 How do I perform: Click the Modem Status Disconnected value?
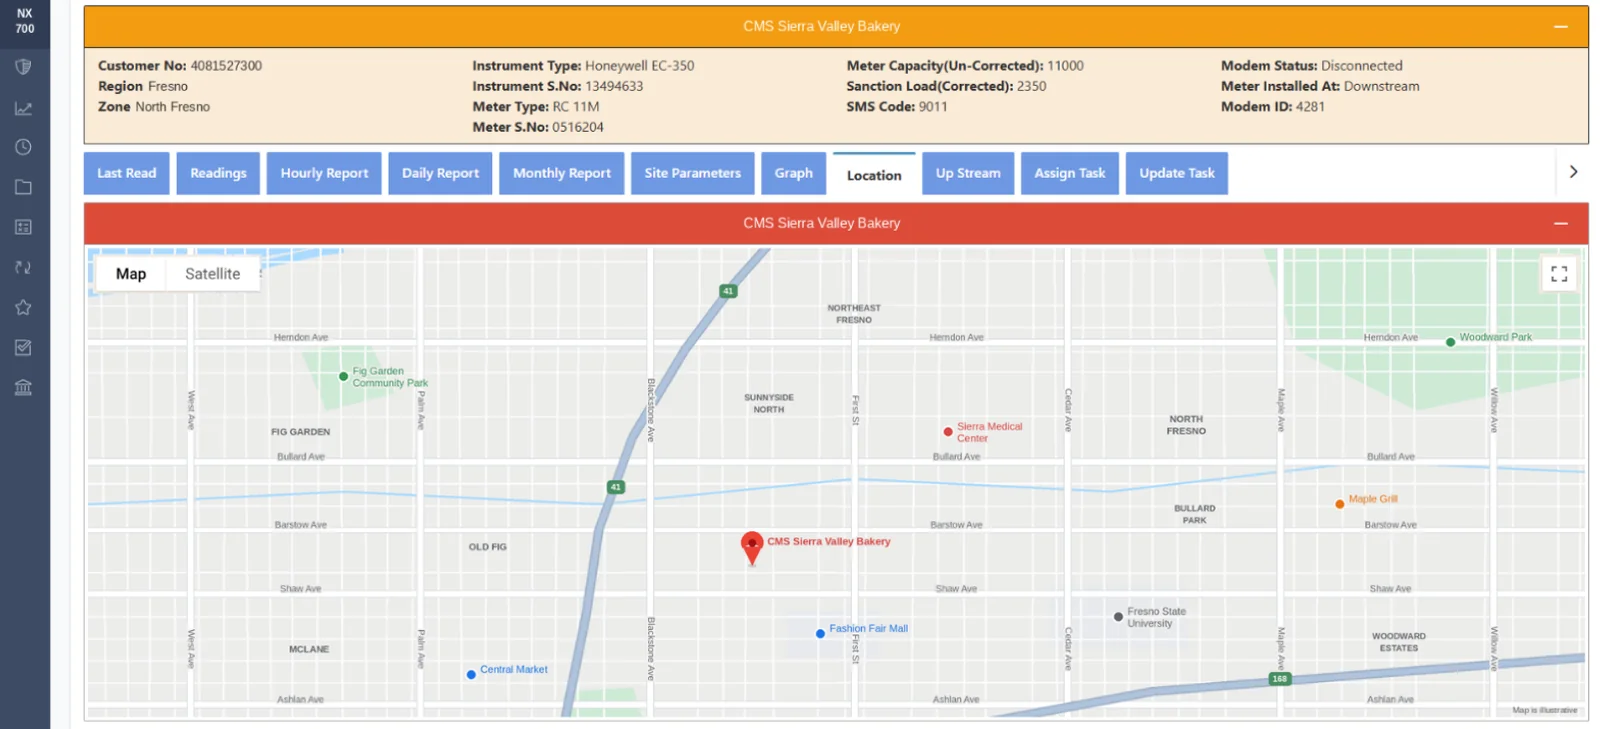[x=1362, y=66]
